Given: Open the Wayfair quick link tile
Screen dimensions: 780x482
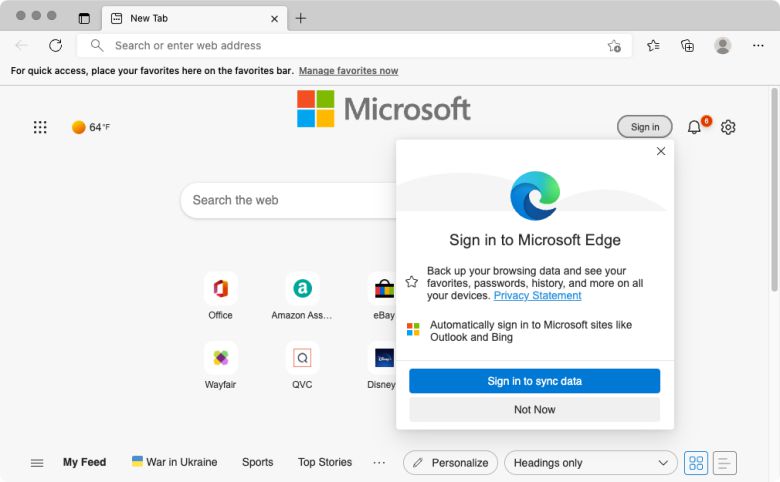Looking at the screenshot, I should pyautogui.click(x=220, y=358).
